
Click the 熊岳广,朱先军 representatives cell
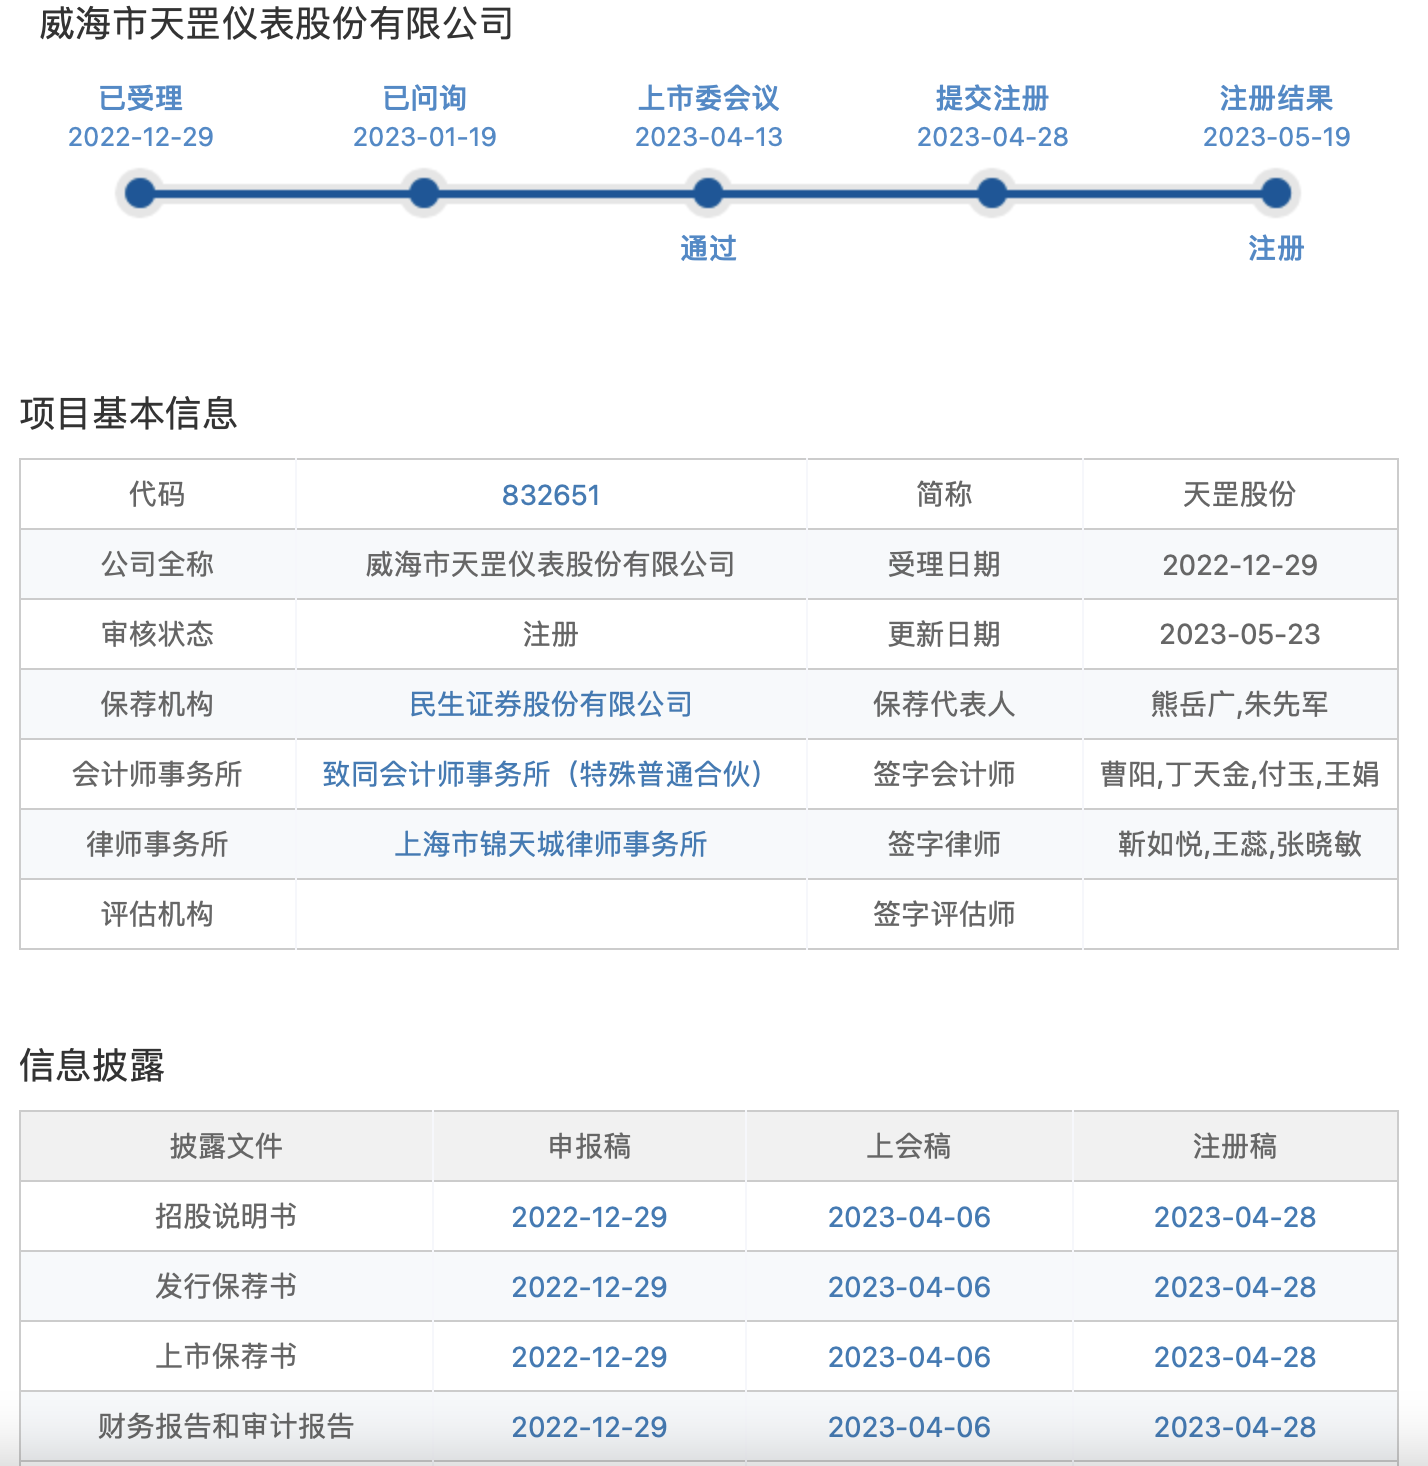pyautogui.click(x=1240, y=704)
